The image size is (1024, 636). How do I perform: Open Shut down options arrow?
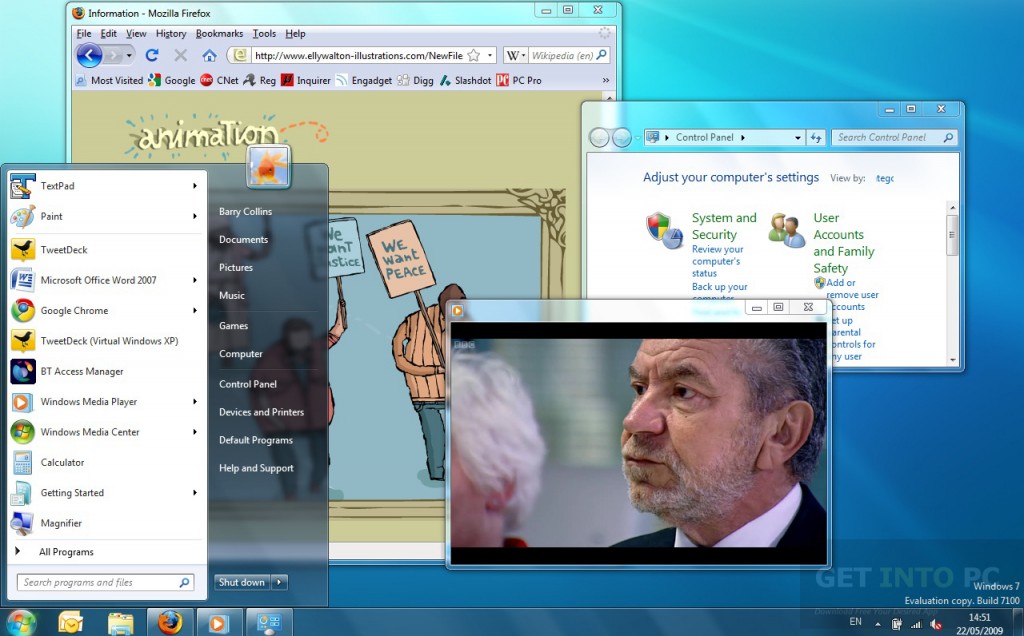pos(280,582)
